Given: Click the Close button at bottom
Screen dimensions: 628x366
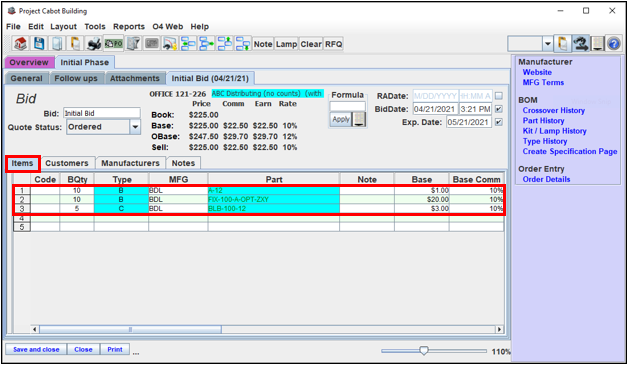Looking at the screenshot, I should [x=83, y=350].
